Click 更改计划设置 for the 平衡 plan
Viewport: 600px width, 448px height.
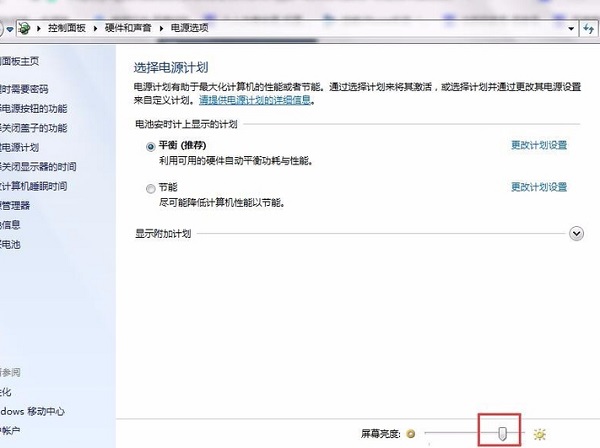click(539, 145)
